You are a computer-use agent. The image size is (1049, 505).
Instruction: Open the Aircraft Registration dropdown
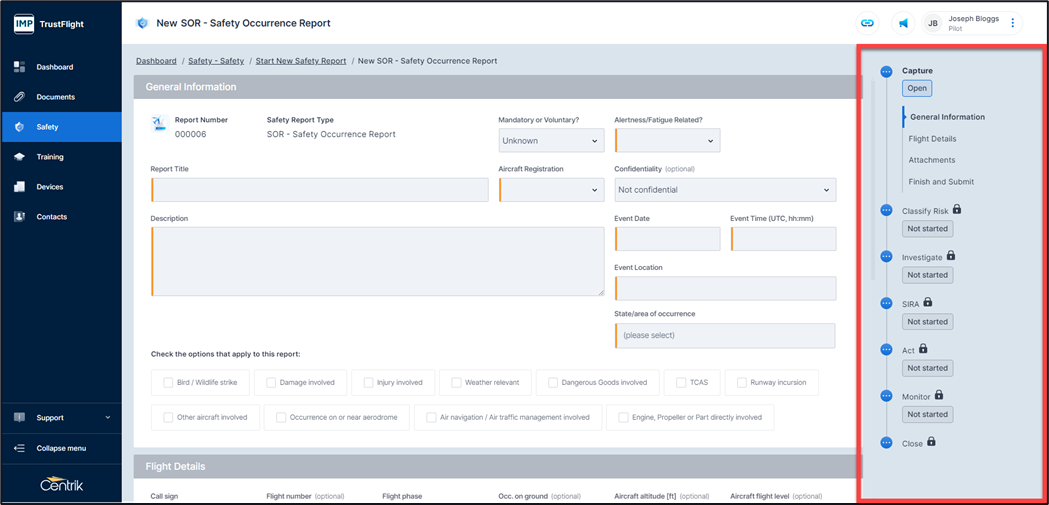click(x=550, y=190)
